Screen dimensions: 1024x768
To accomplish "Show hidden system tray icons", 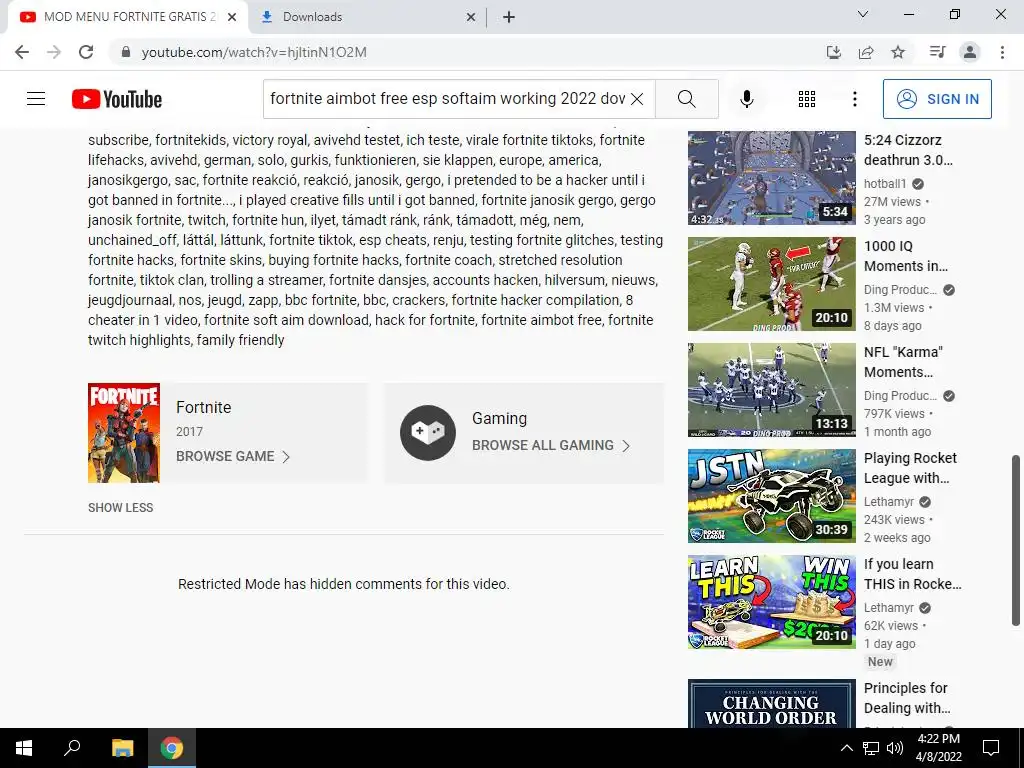I will pos(846,748).
